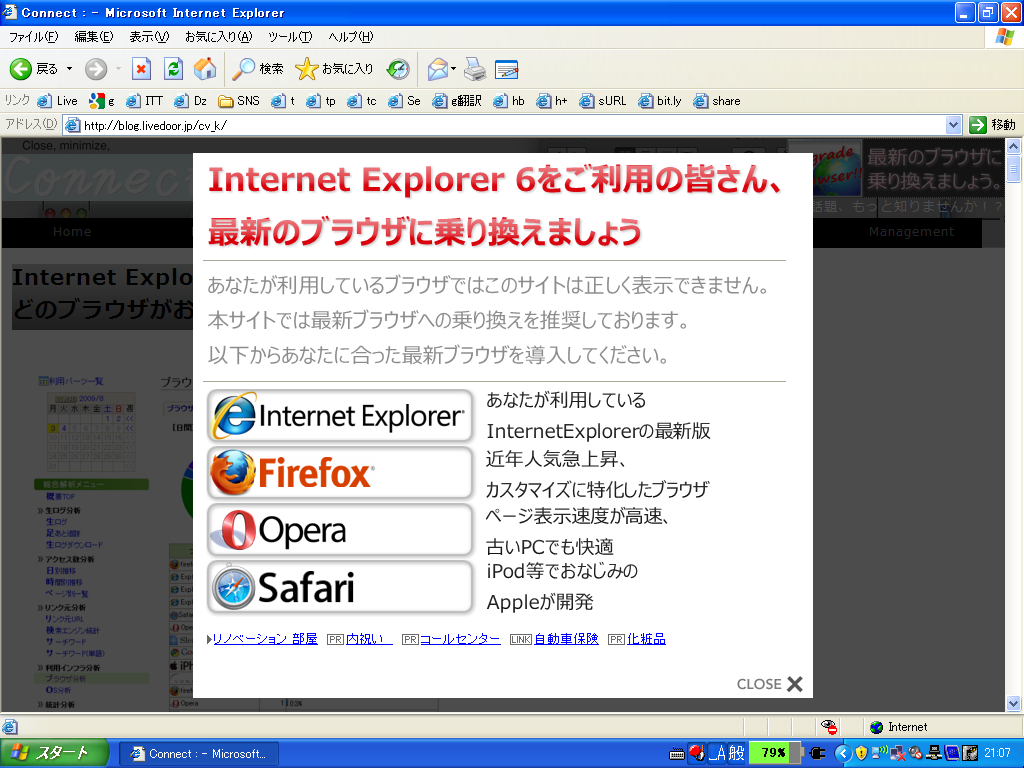
Task: Click the Forward arrow toolbar button
Action: click(97, 69)
